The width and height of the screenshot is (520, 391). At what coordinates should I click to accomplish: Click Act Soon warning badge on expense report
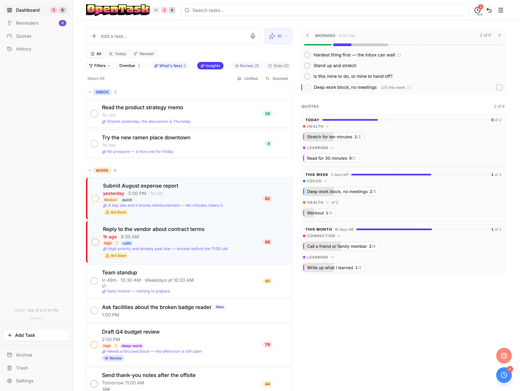coord(116,212)
